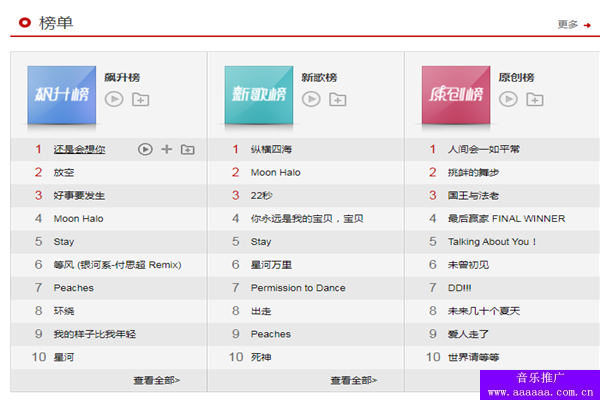The width and height of the screenshot is (600, 400).
Task: Play the 飙升榜 chart
Action: 114,99
